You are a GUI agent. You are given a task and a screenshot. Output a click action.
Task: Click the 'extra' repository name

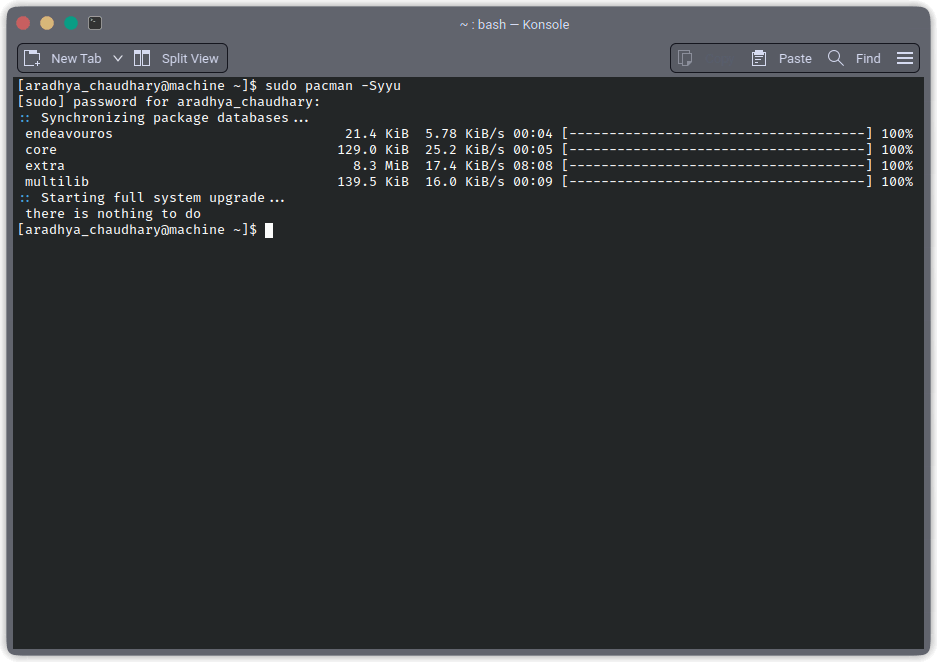tap(45, 166)
